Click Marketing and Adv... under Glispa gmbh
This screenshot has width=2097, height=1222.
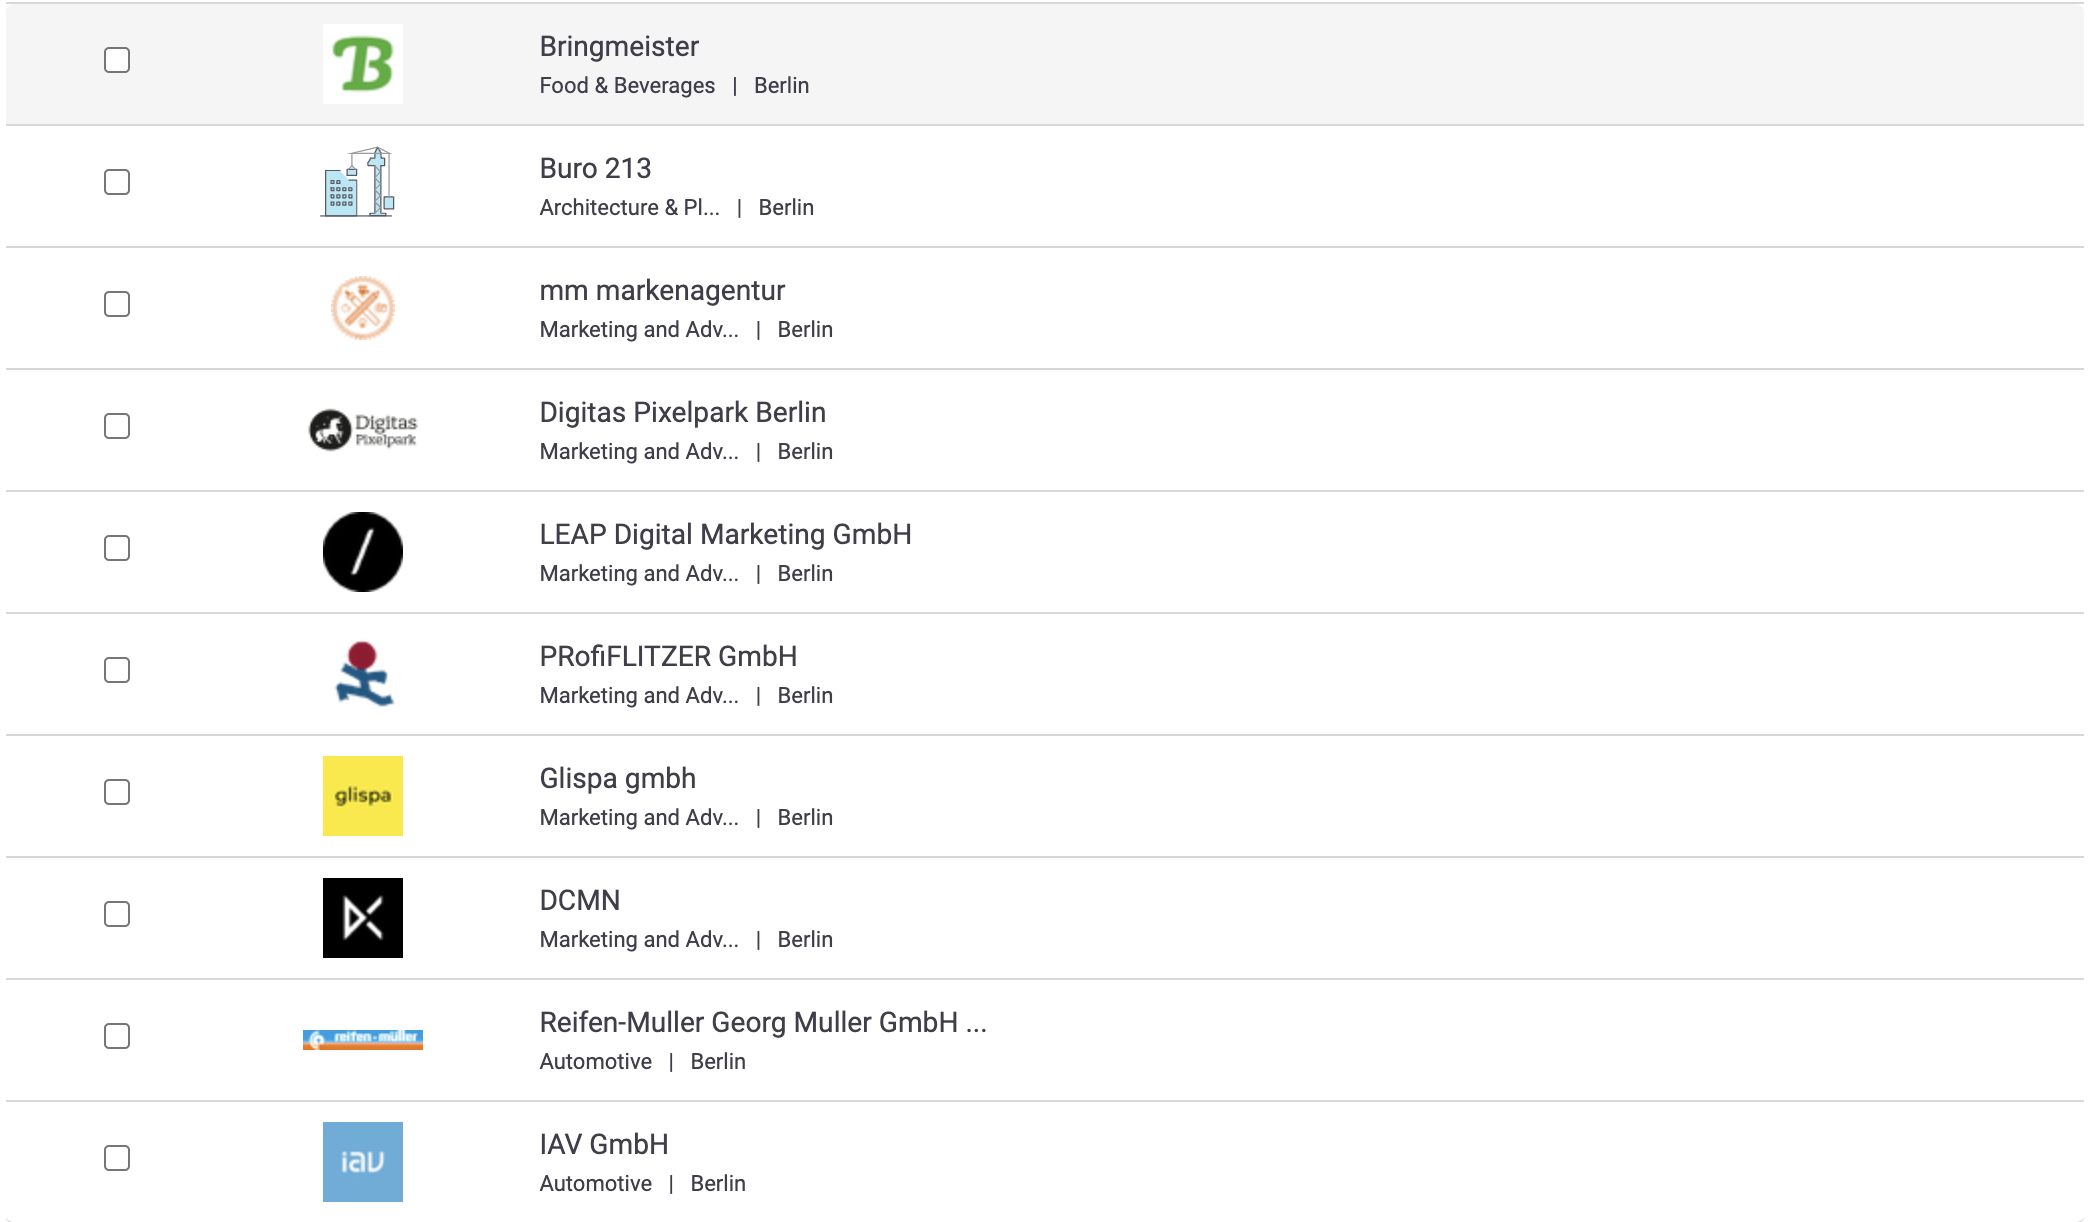click(x=639, y=818)
